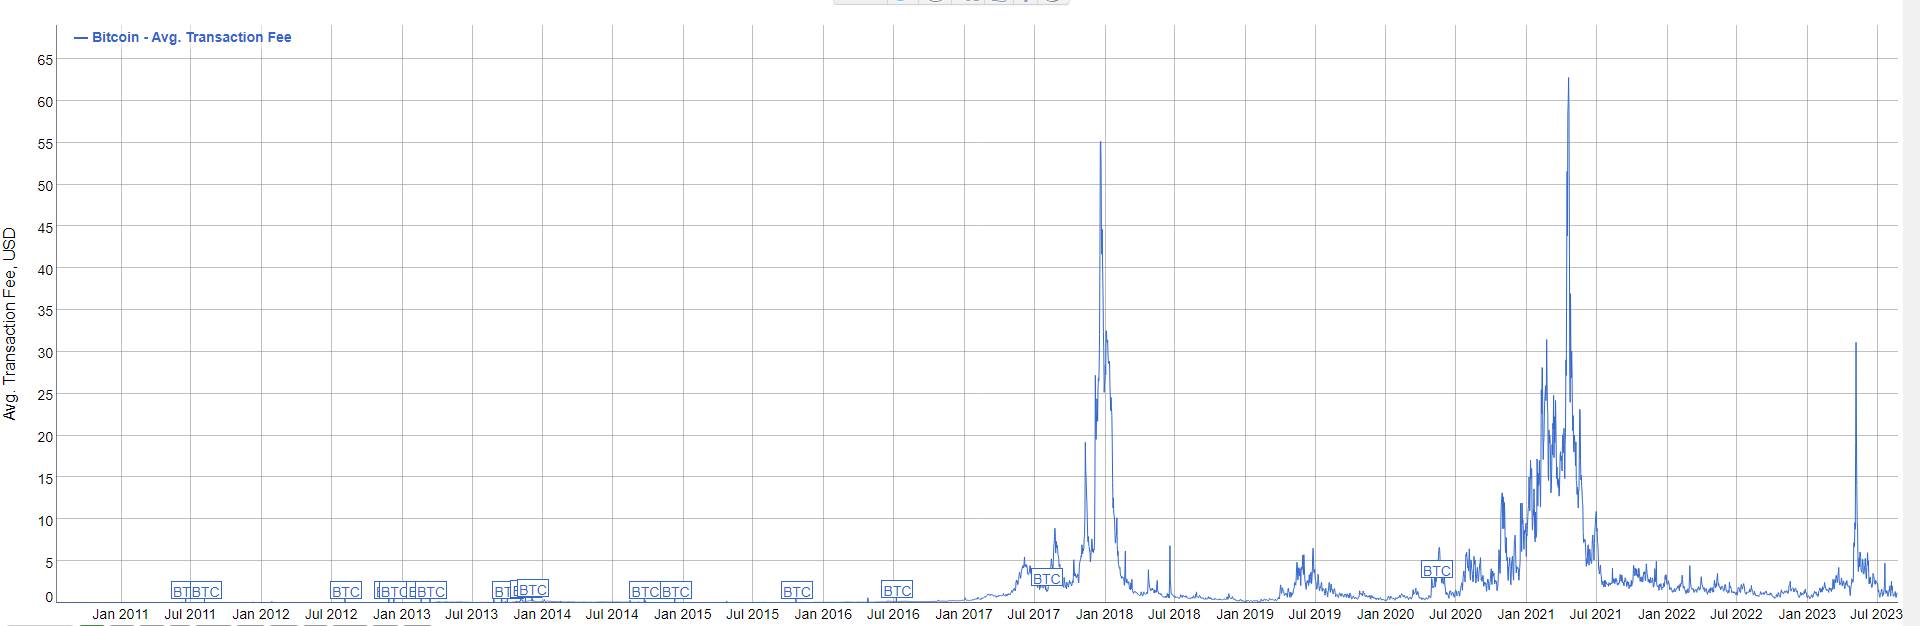Click the topmost BTC marker before Jan 2014
Screen dimensions: 1920x626
533,589
